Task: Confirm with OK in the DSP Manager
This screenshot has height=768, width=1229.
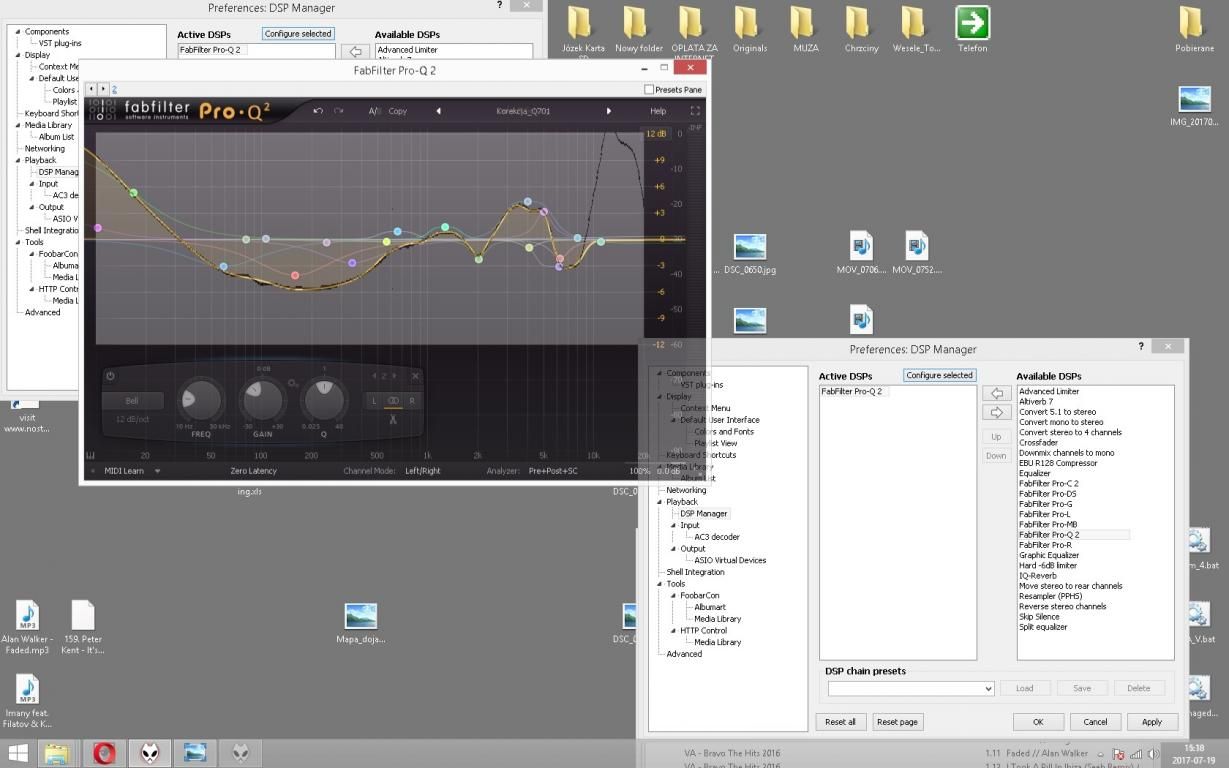Action: [x=1038, y=721]
